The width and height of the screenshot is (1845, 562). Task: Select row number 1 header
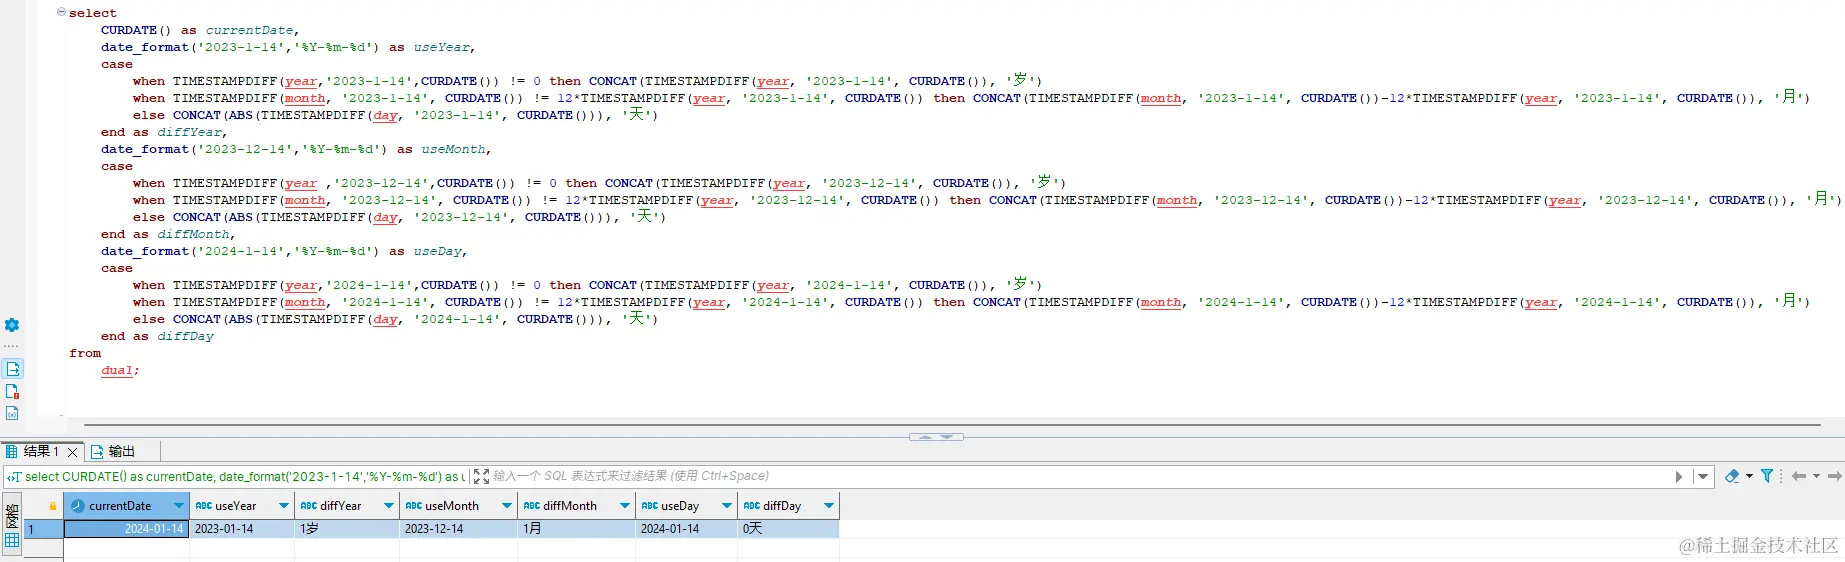click(43, 529)
